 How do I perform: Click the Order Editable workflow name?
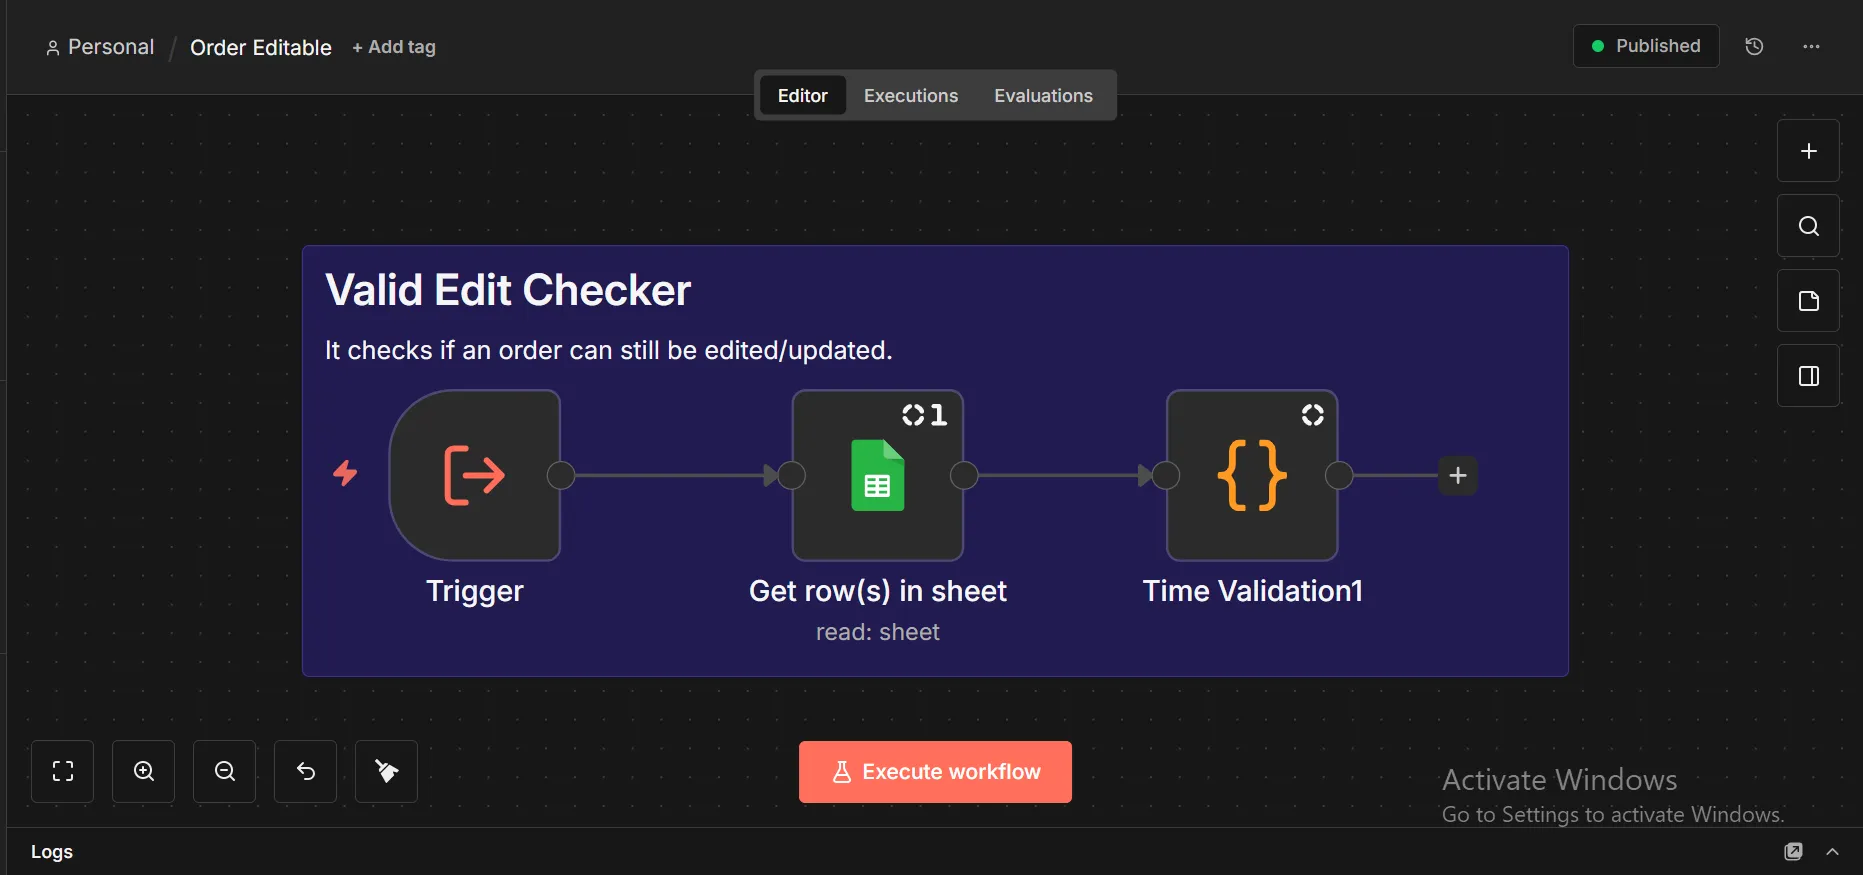tap(261, 47)
